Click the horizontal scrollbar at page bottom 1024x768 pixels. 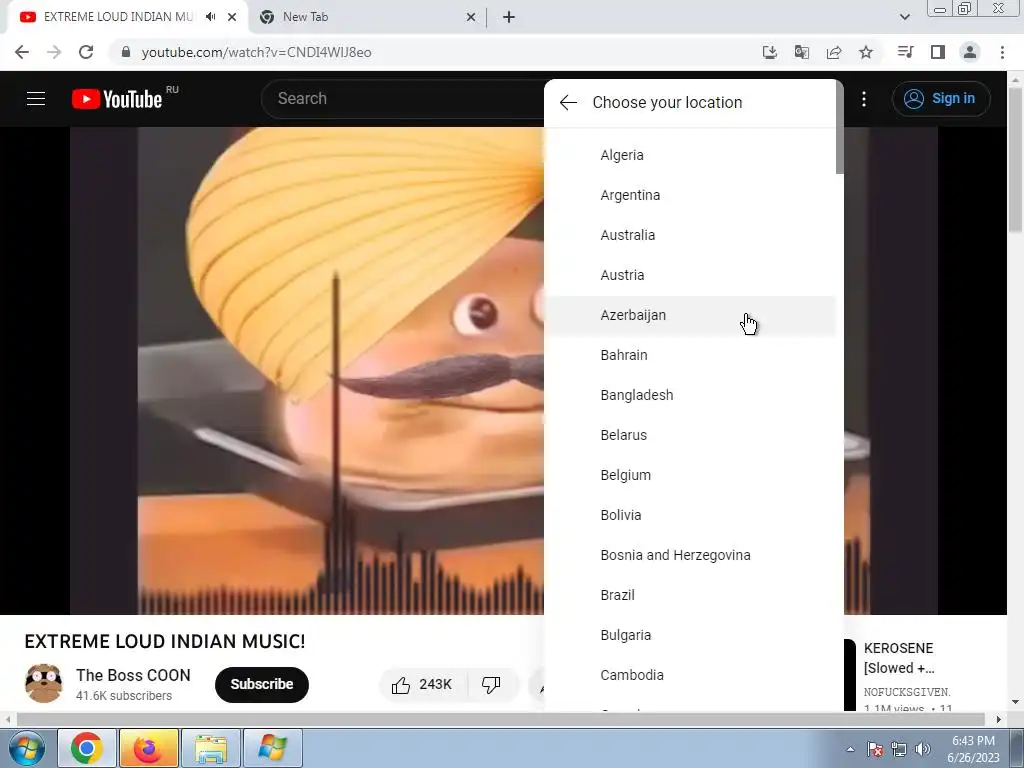pyautogui.click(x=501, y=719)
